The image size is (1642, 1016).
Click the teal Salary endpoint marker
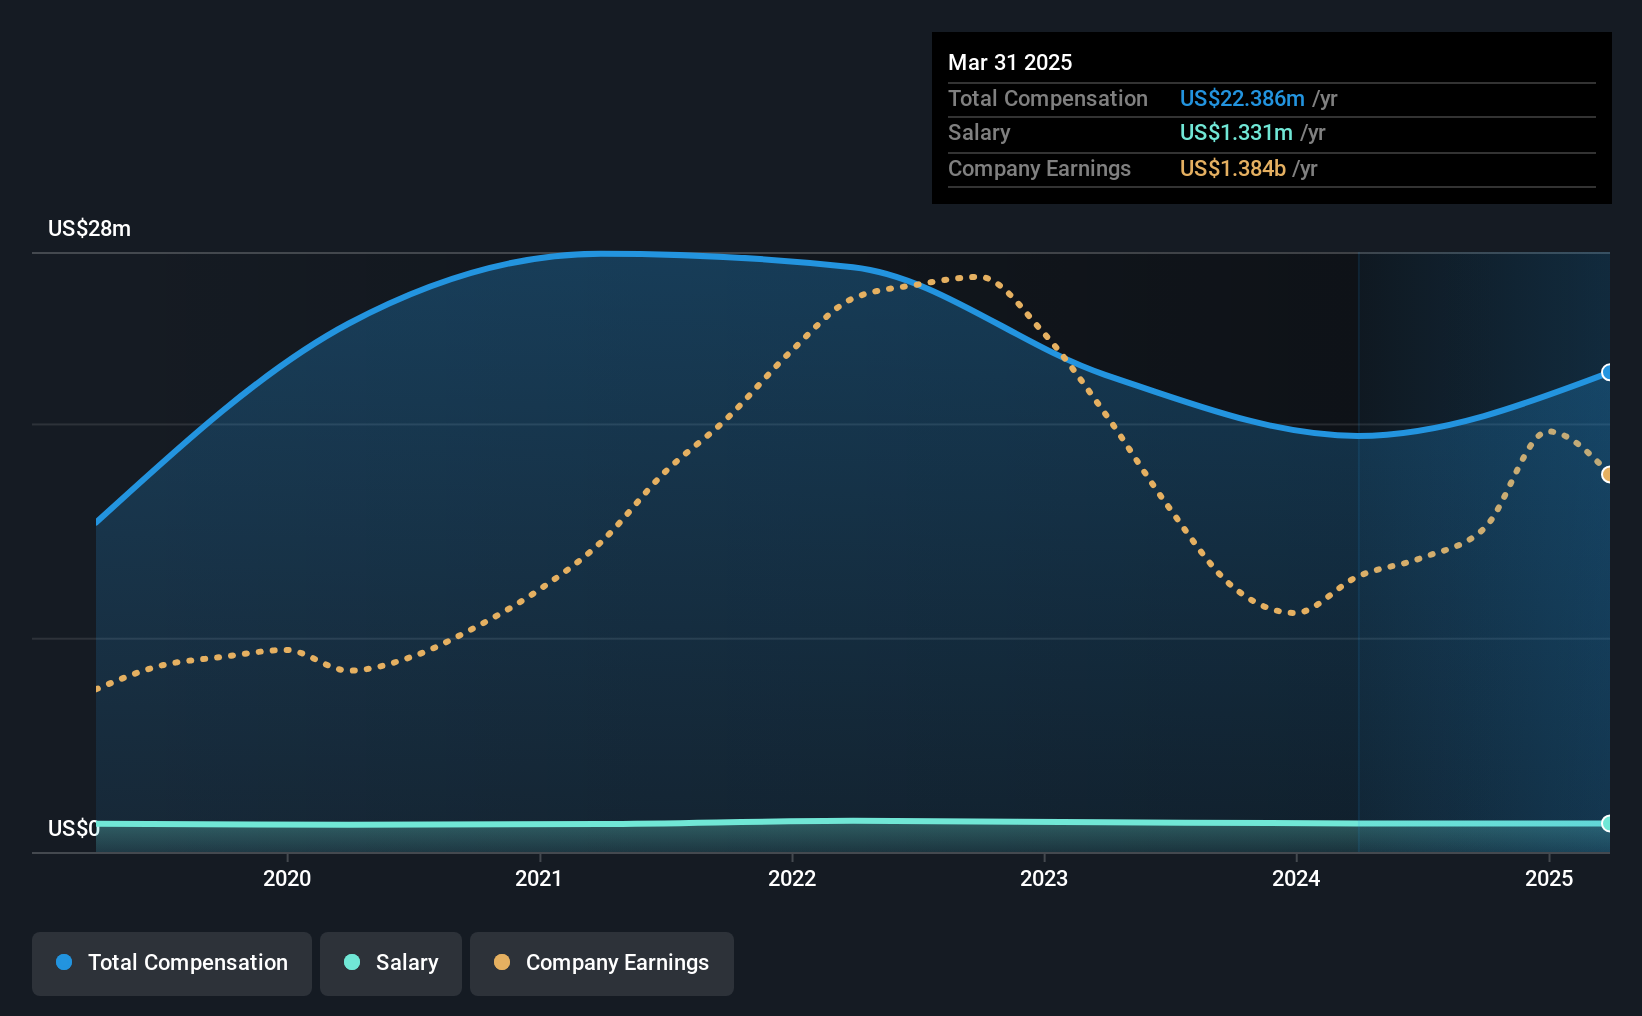[1608, 823]
